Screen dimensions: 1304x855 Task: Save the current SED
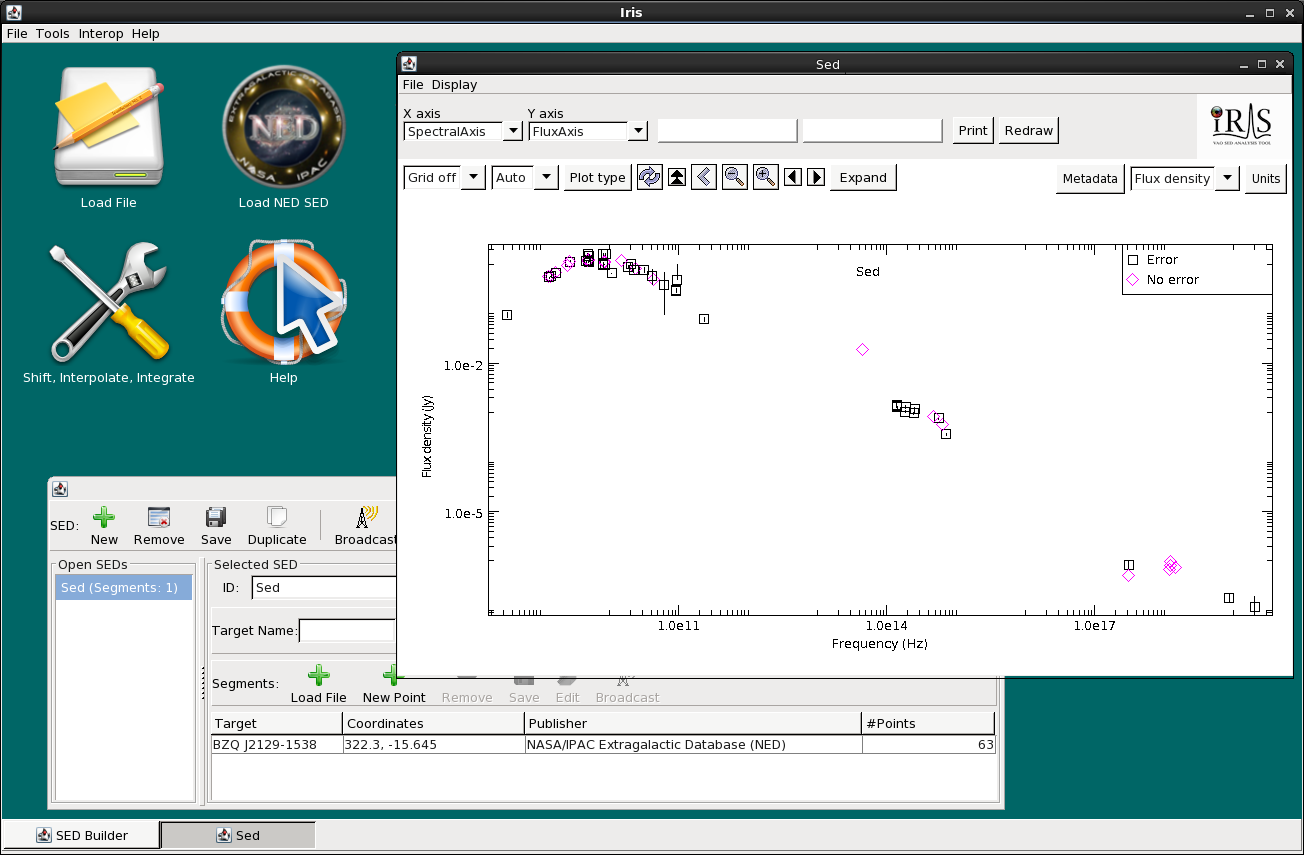pos(216,526)
